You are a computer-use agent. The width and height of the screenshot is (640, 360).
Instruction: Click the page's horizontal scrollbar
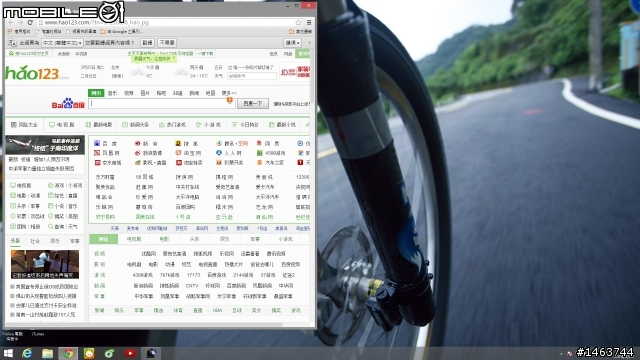pos(144,325)
